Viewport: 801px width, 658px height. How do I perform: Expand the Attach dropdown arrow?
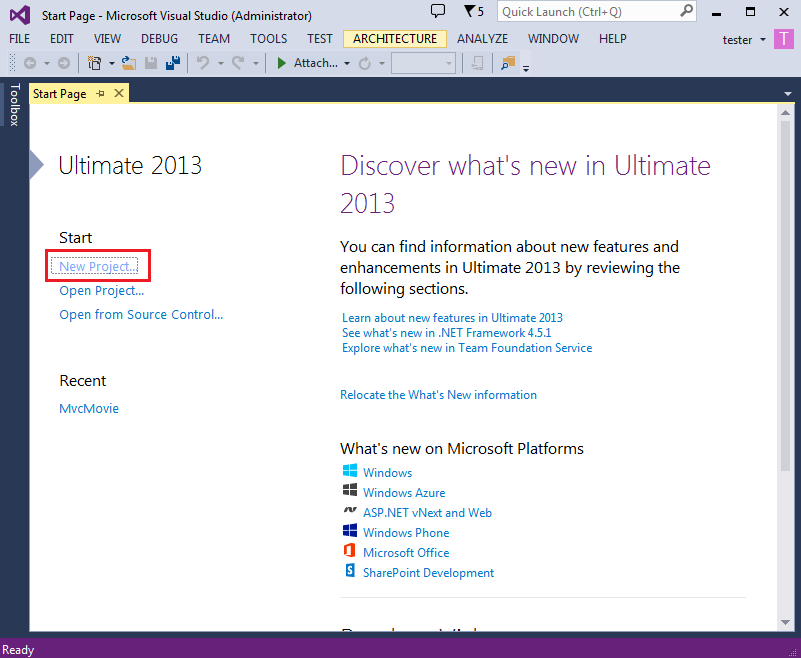coord(347,64)
